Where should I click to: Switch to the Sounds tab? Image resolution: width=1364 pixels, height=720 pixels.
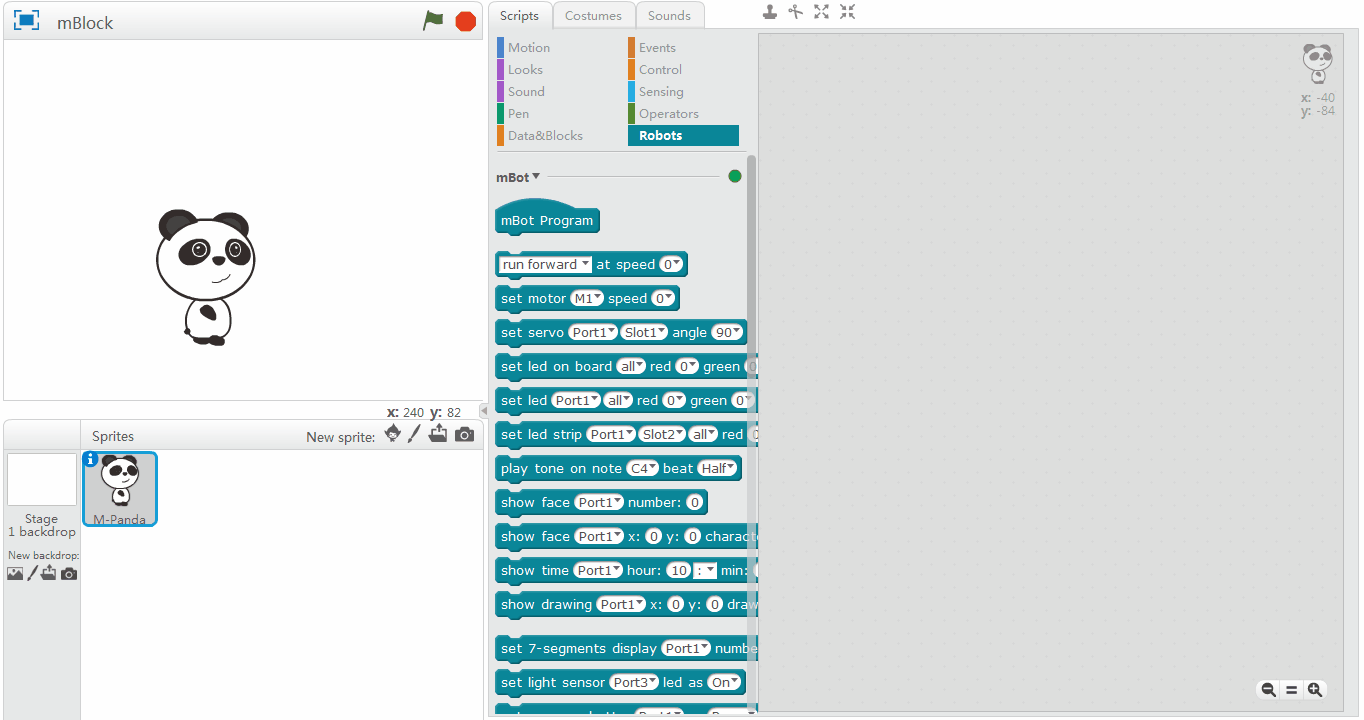(x=669, y=15)
